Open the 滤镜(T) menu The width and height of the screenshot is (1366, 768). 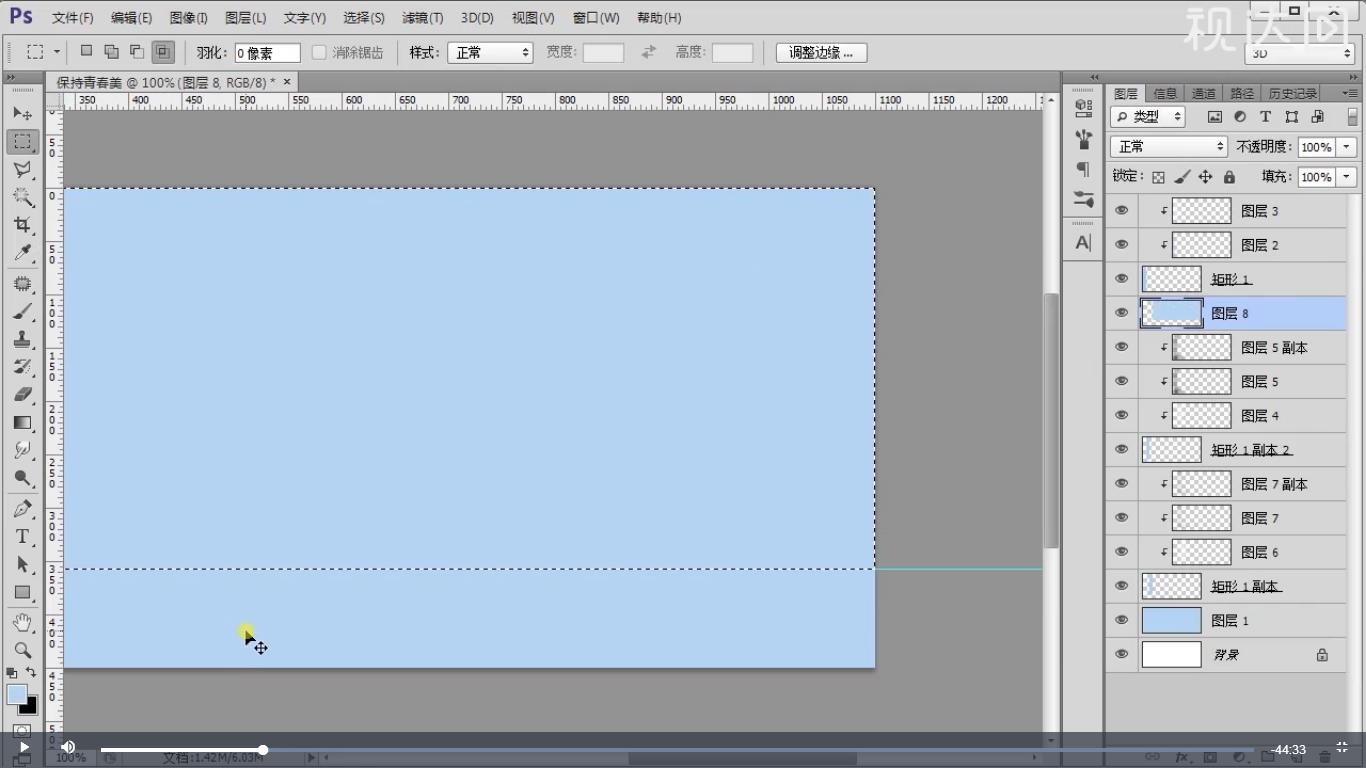point(422,18)
